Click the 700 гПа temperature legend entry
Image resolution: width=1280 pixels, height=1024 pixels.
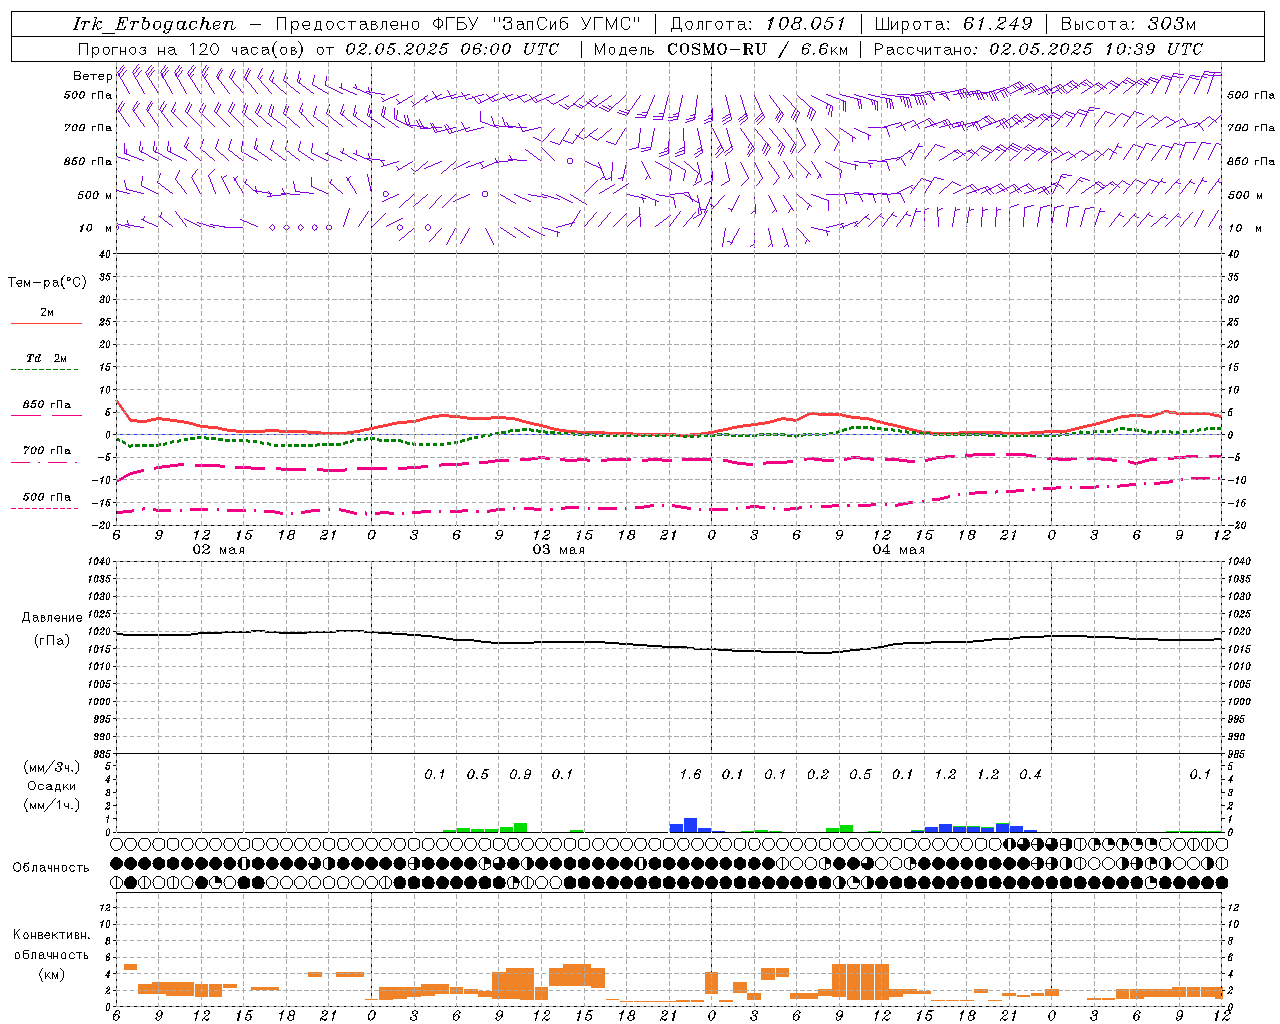point(47,450)
